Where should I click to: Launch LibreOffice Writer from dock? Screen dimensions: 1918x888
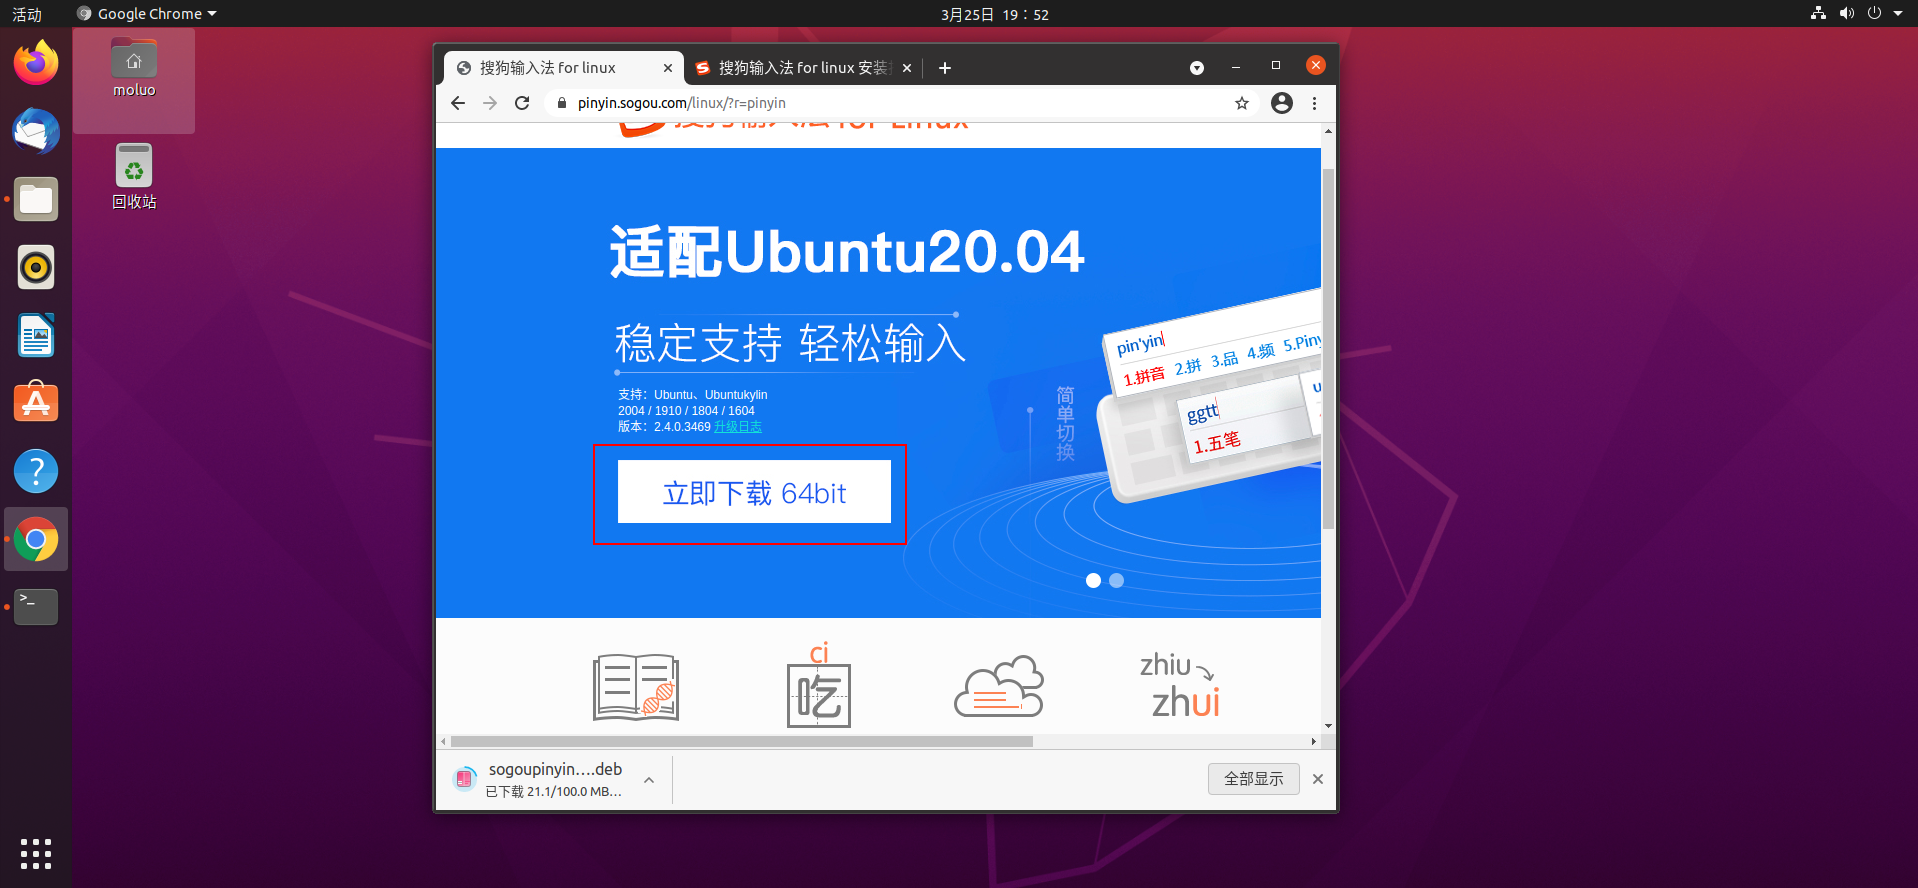coord(36,335)
